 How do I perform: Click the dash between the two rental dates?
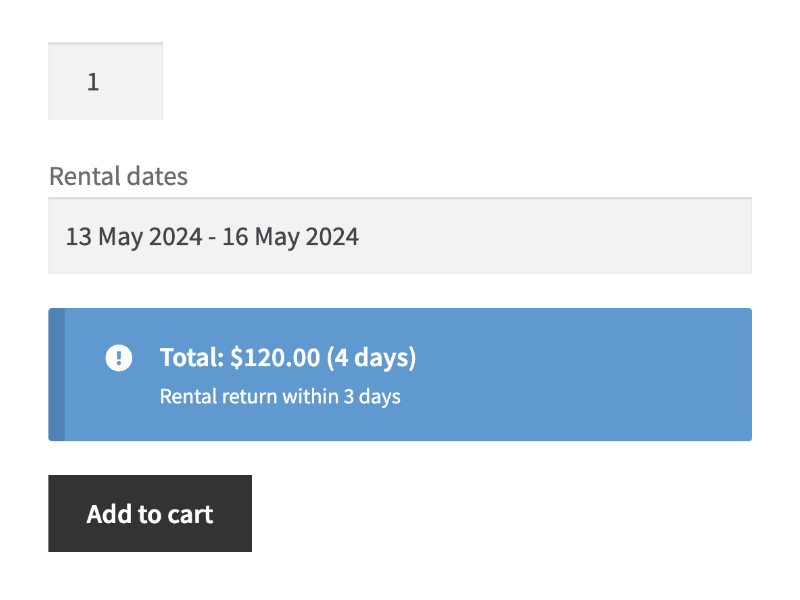[x=211, y=237]
